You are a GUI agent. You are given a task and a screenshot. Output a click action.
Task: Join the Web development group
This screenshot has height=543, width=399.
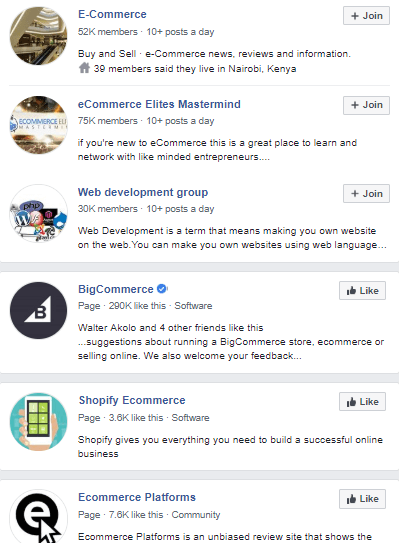tap(366, 194)
